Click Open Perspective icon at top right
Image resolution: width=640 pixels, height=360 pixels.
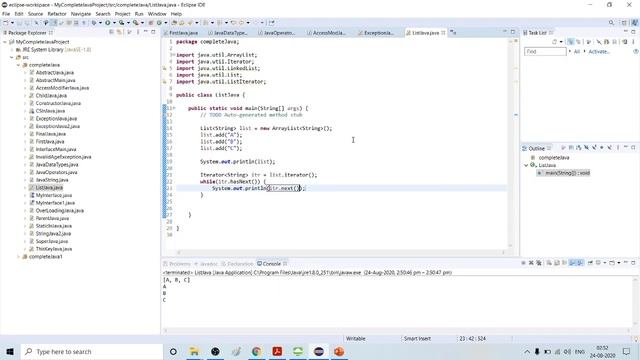(x=624, y=23)
